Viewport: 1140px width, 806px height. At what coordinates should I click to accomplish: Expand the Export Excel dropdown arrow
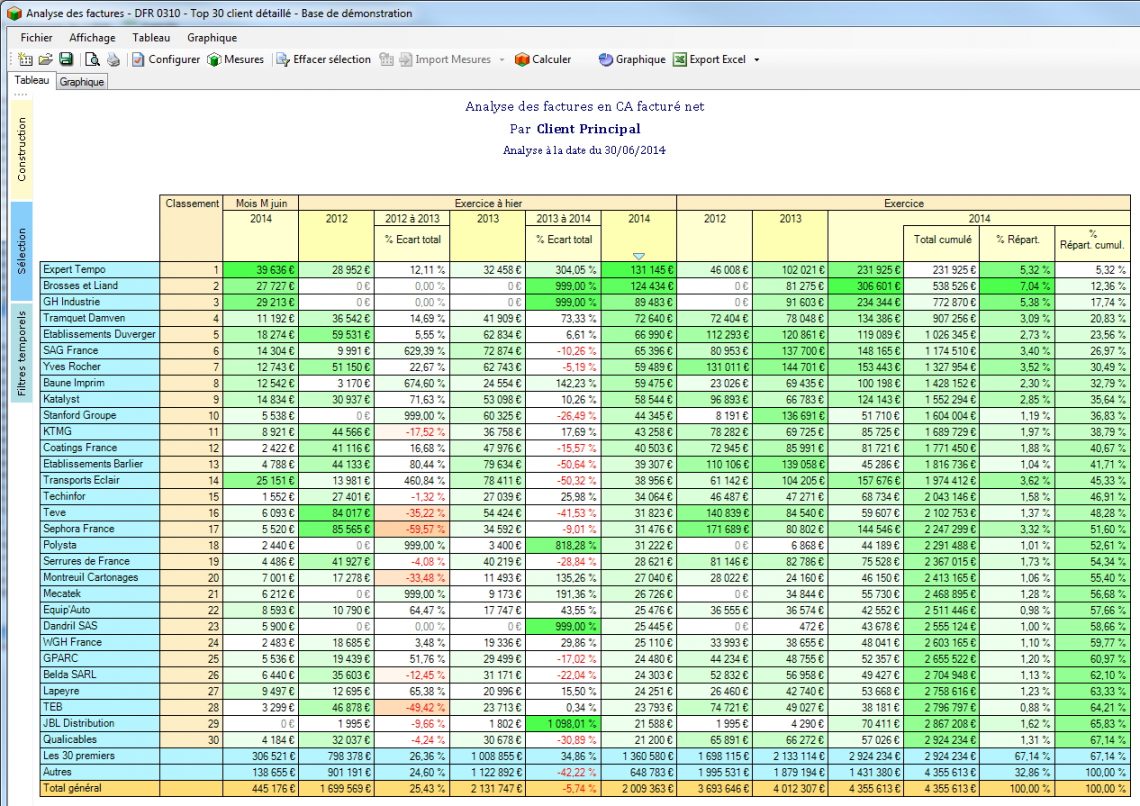pyautogui.click(x=757, y=60)
